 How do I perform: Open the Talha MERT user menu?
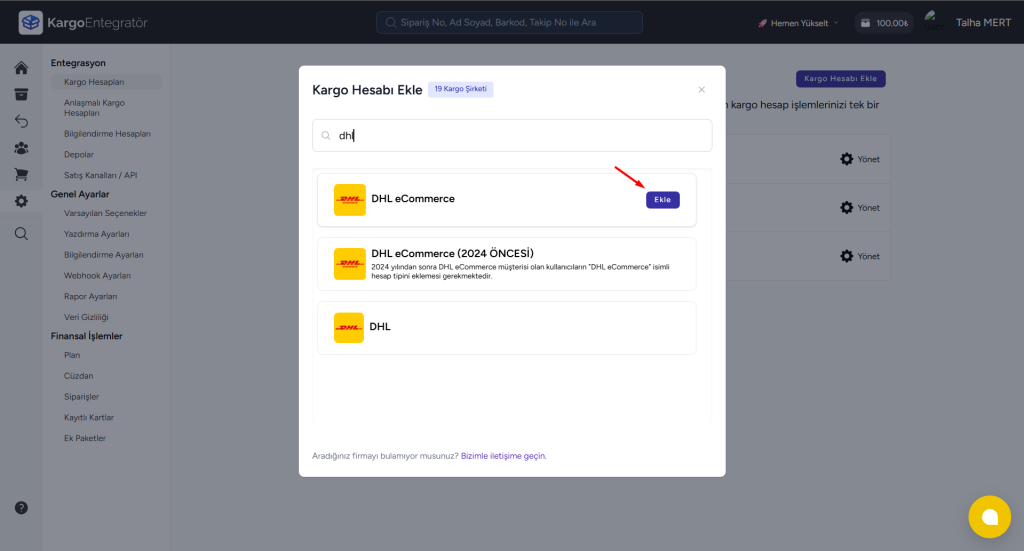(x=981, y=23)
